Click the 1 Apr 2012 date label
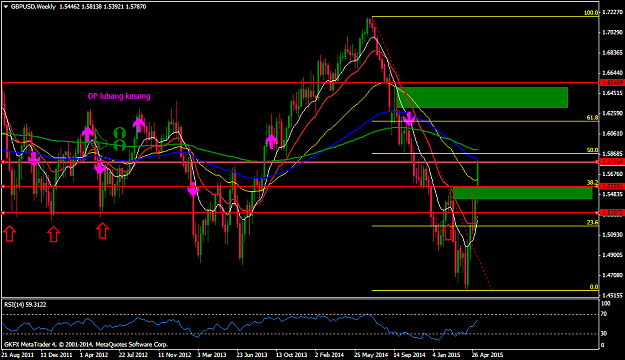This screenshot has width=625, height=360. (94, 354)
